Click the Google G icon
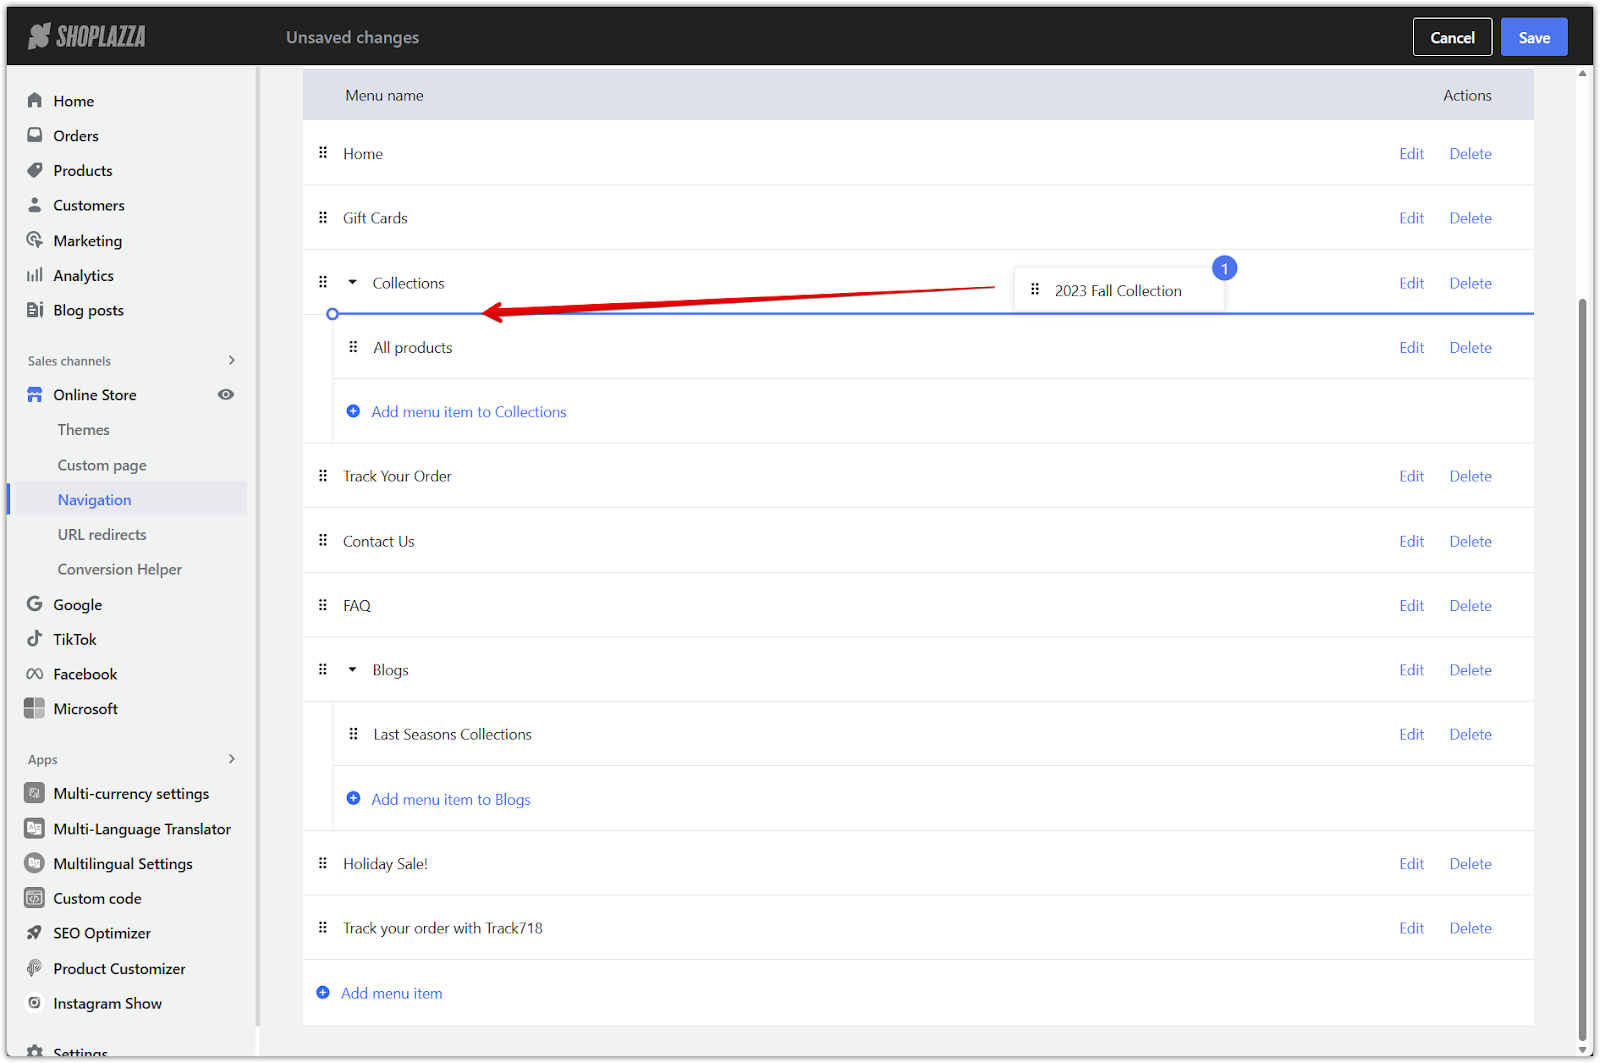This screenshot has width=1600, height=1063. click(35, 604)
